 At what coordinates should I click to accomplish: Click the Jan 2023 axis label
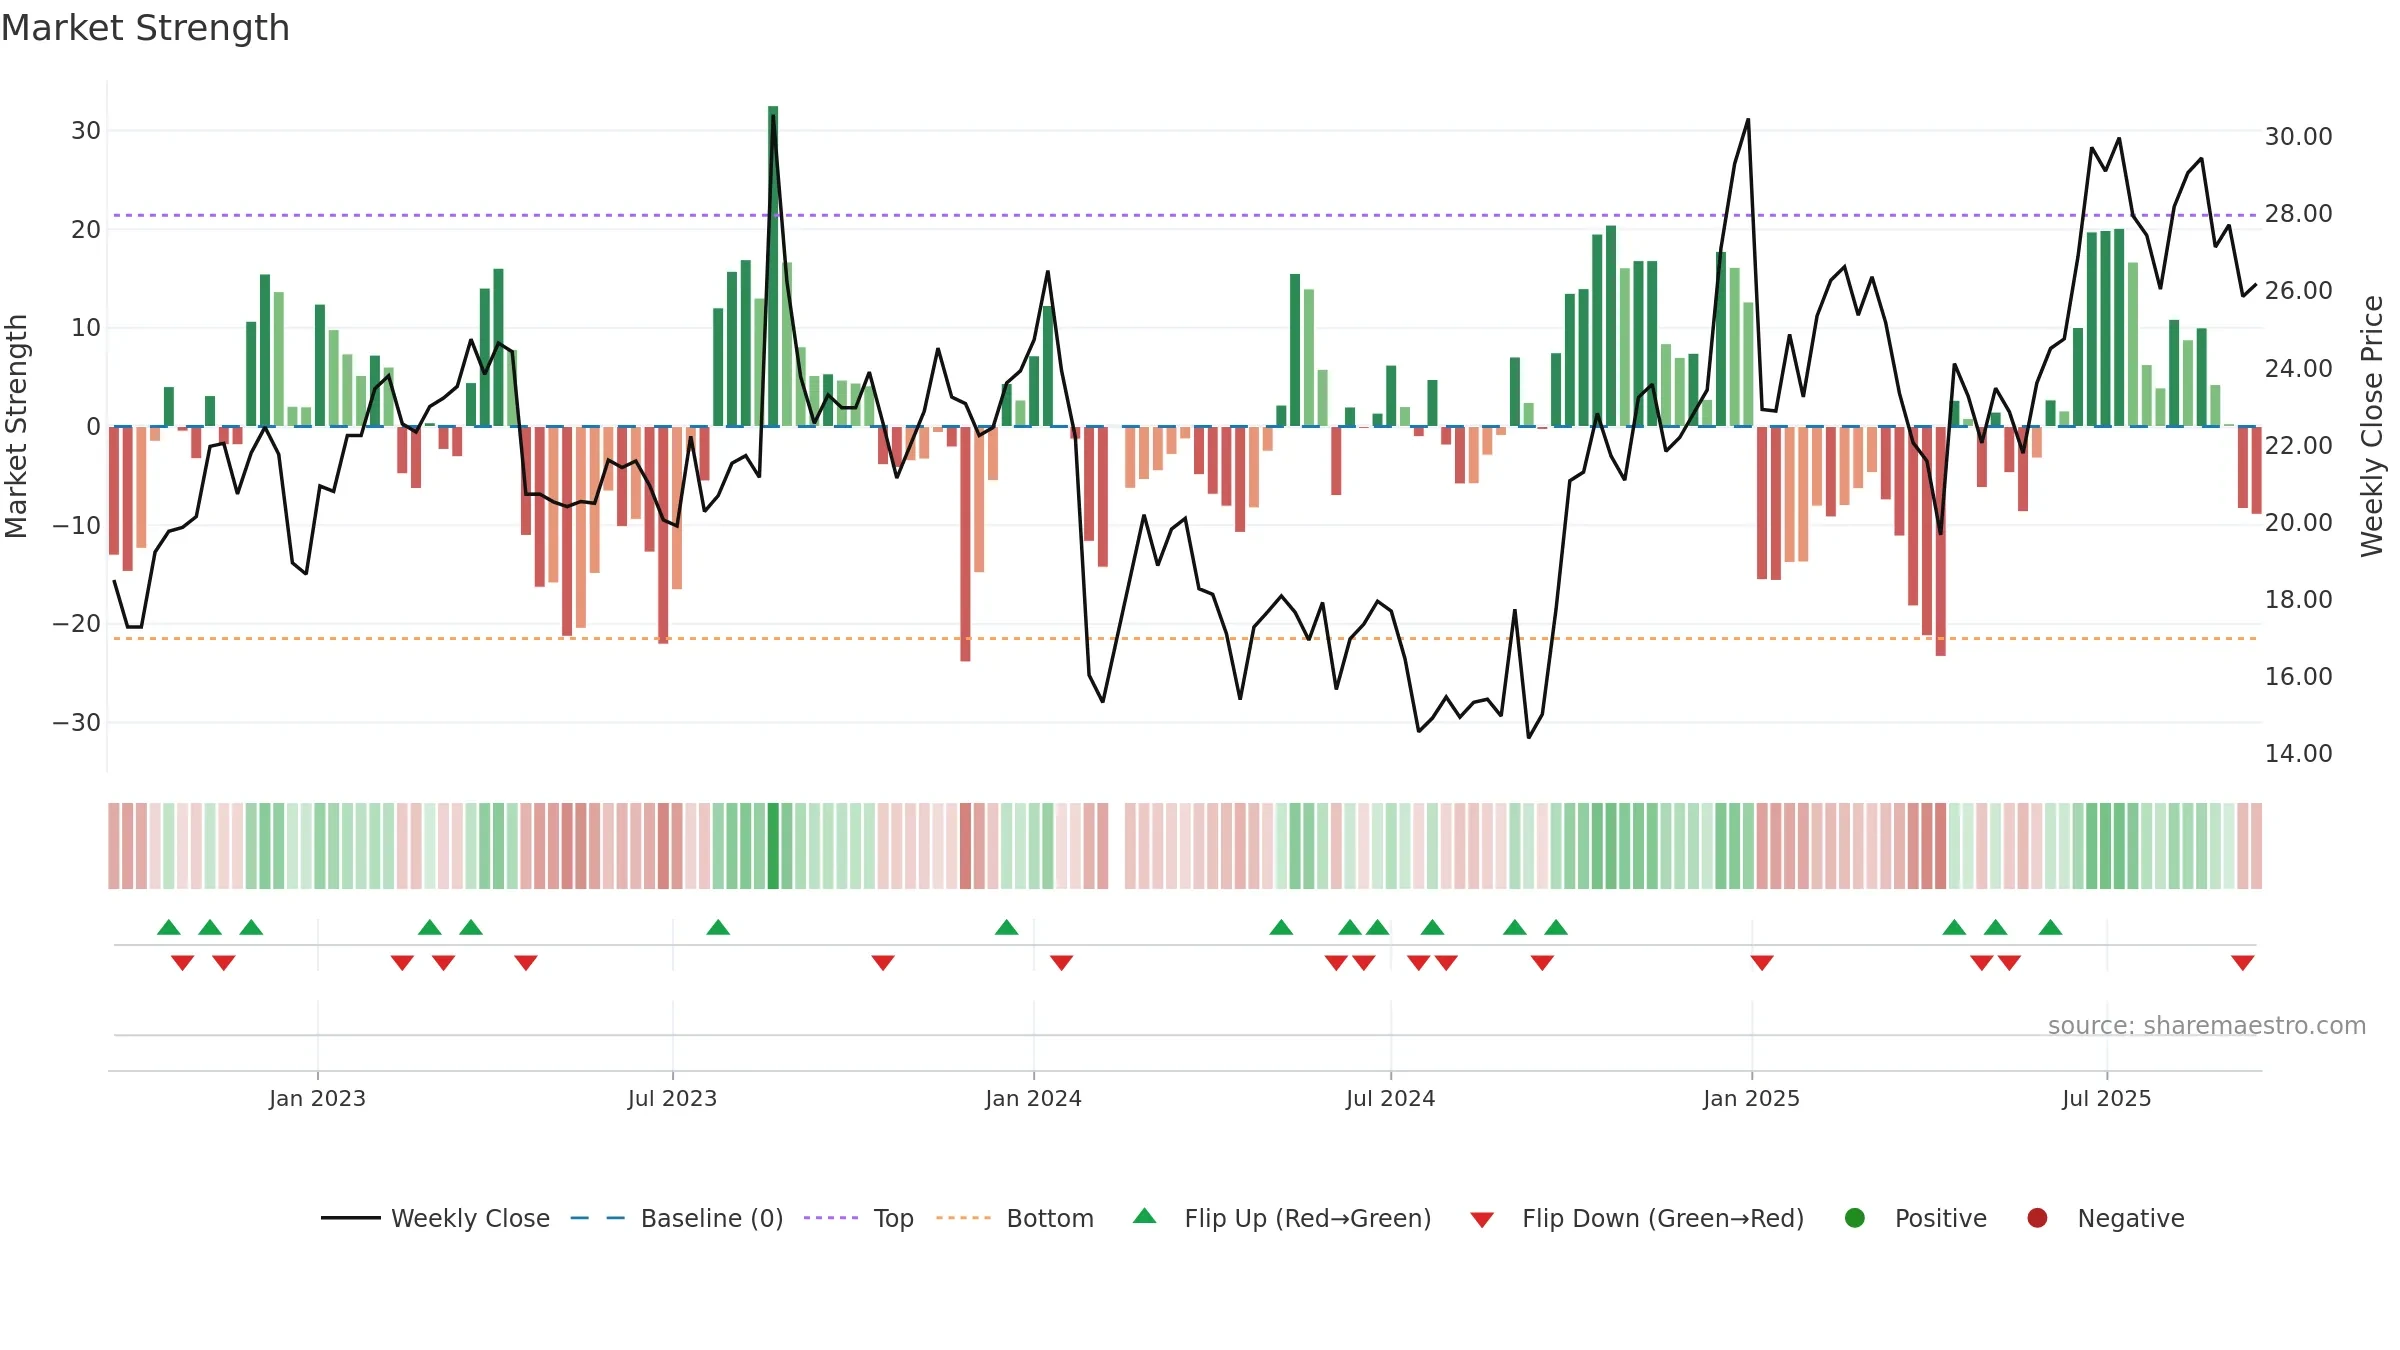tap(317, 1098)
